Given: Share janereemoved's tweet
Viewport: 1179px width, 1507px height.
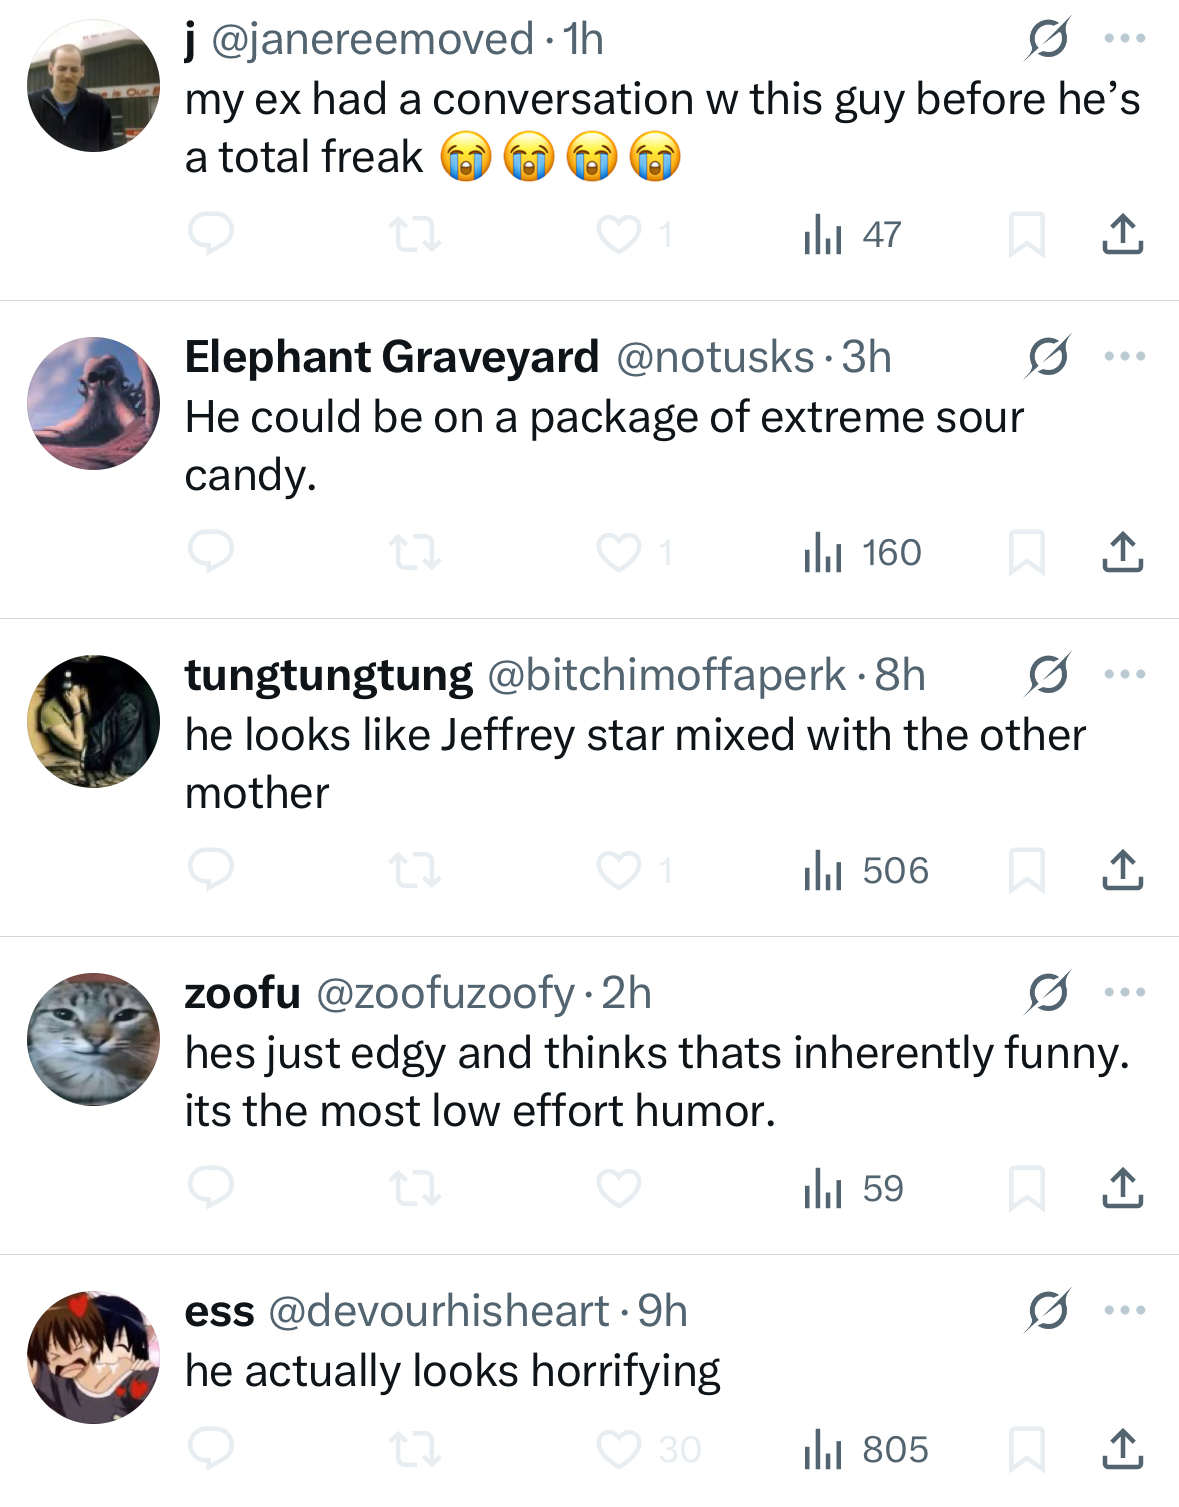Looking at the screenshot, I should tap(1122, 234).
